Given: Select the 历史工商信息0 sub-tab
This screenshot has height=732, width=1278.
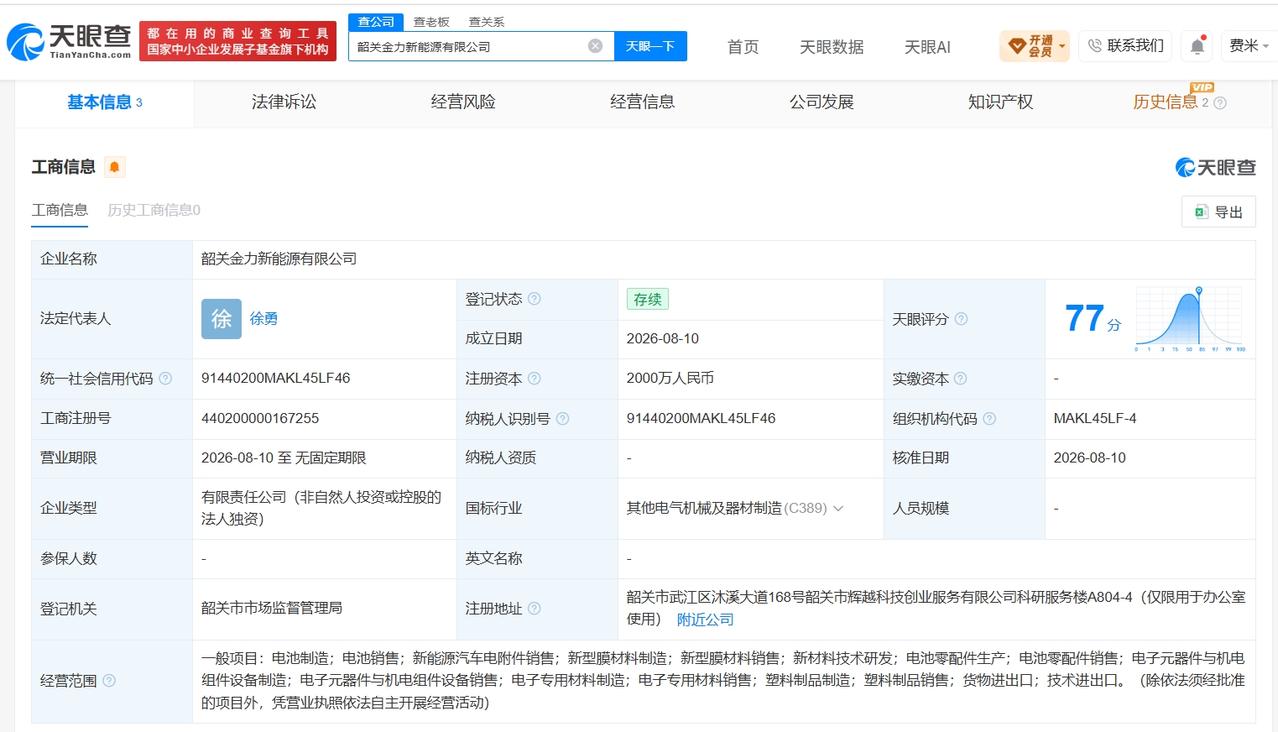Looking at the screenshot, I should click(x=154, y=210).
